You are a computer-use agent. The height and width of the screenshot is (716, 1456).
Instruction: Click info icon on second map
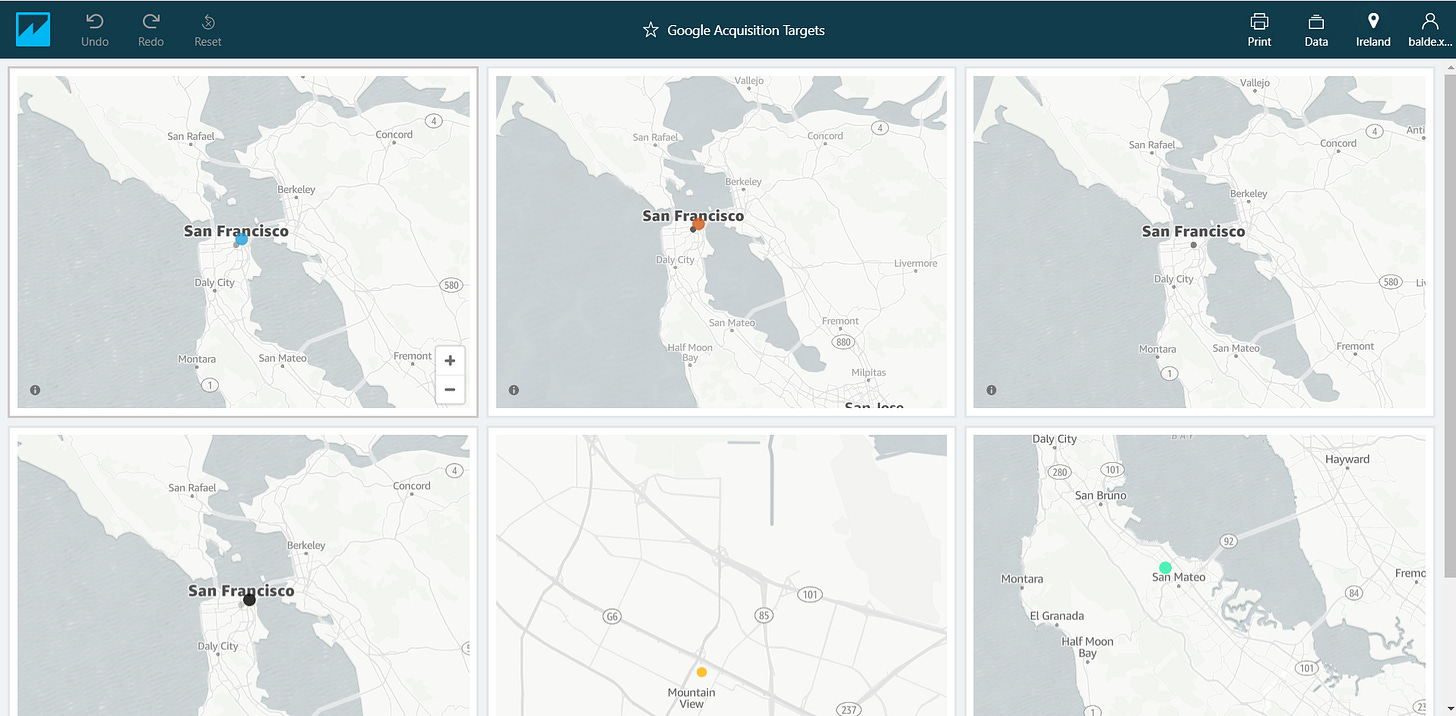click(x=513, y=390)
